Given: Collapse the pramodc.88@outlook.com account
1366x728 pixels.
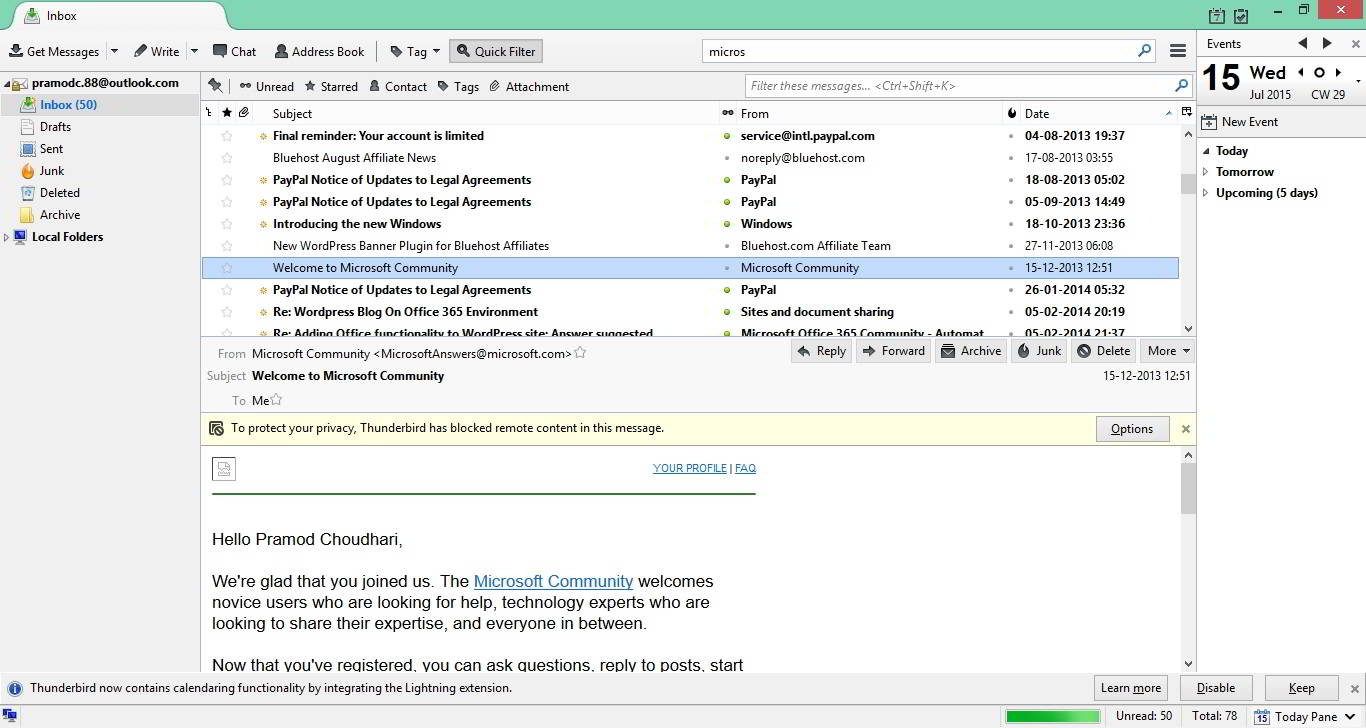Looking at the screenshot, I should pyautogui.click(x=7, y=84).
